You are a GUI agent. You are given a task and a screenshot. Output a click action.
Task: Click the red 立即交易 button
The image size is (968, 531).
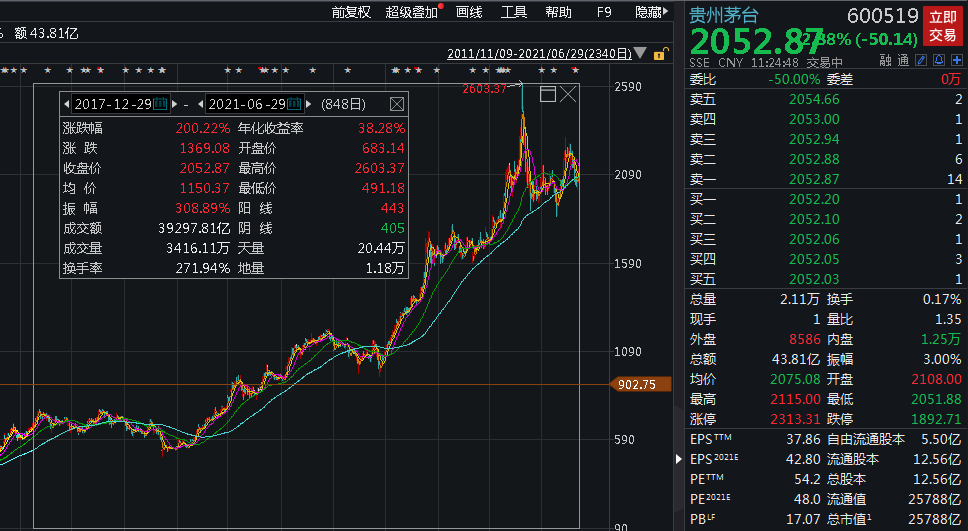pyautogui.click(x=943, y=25)
